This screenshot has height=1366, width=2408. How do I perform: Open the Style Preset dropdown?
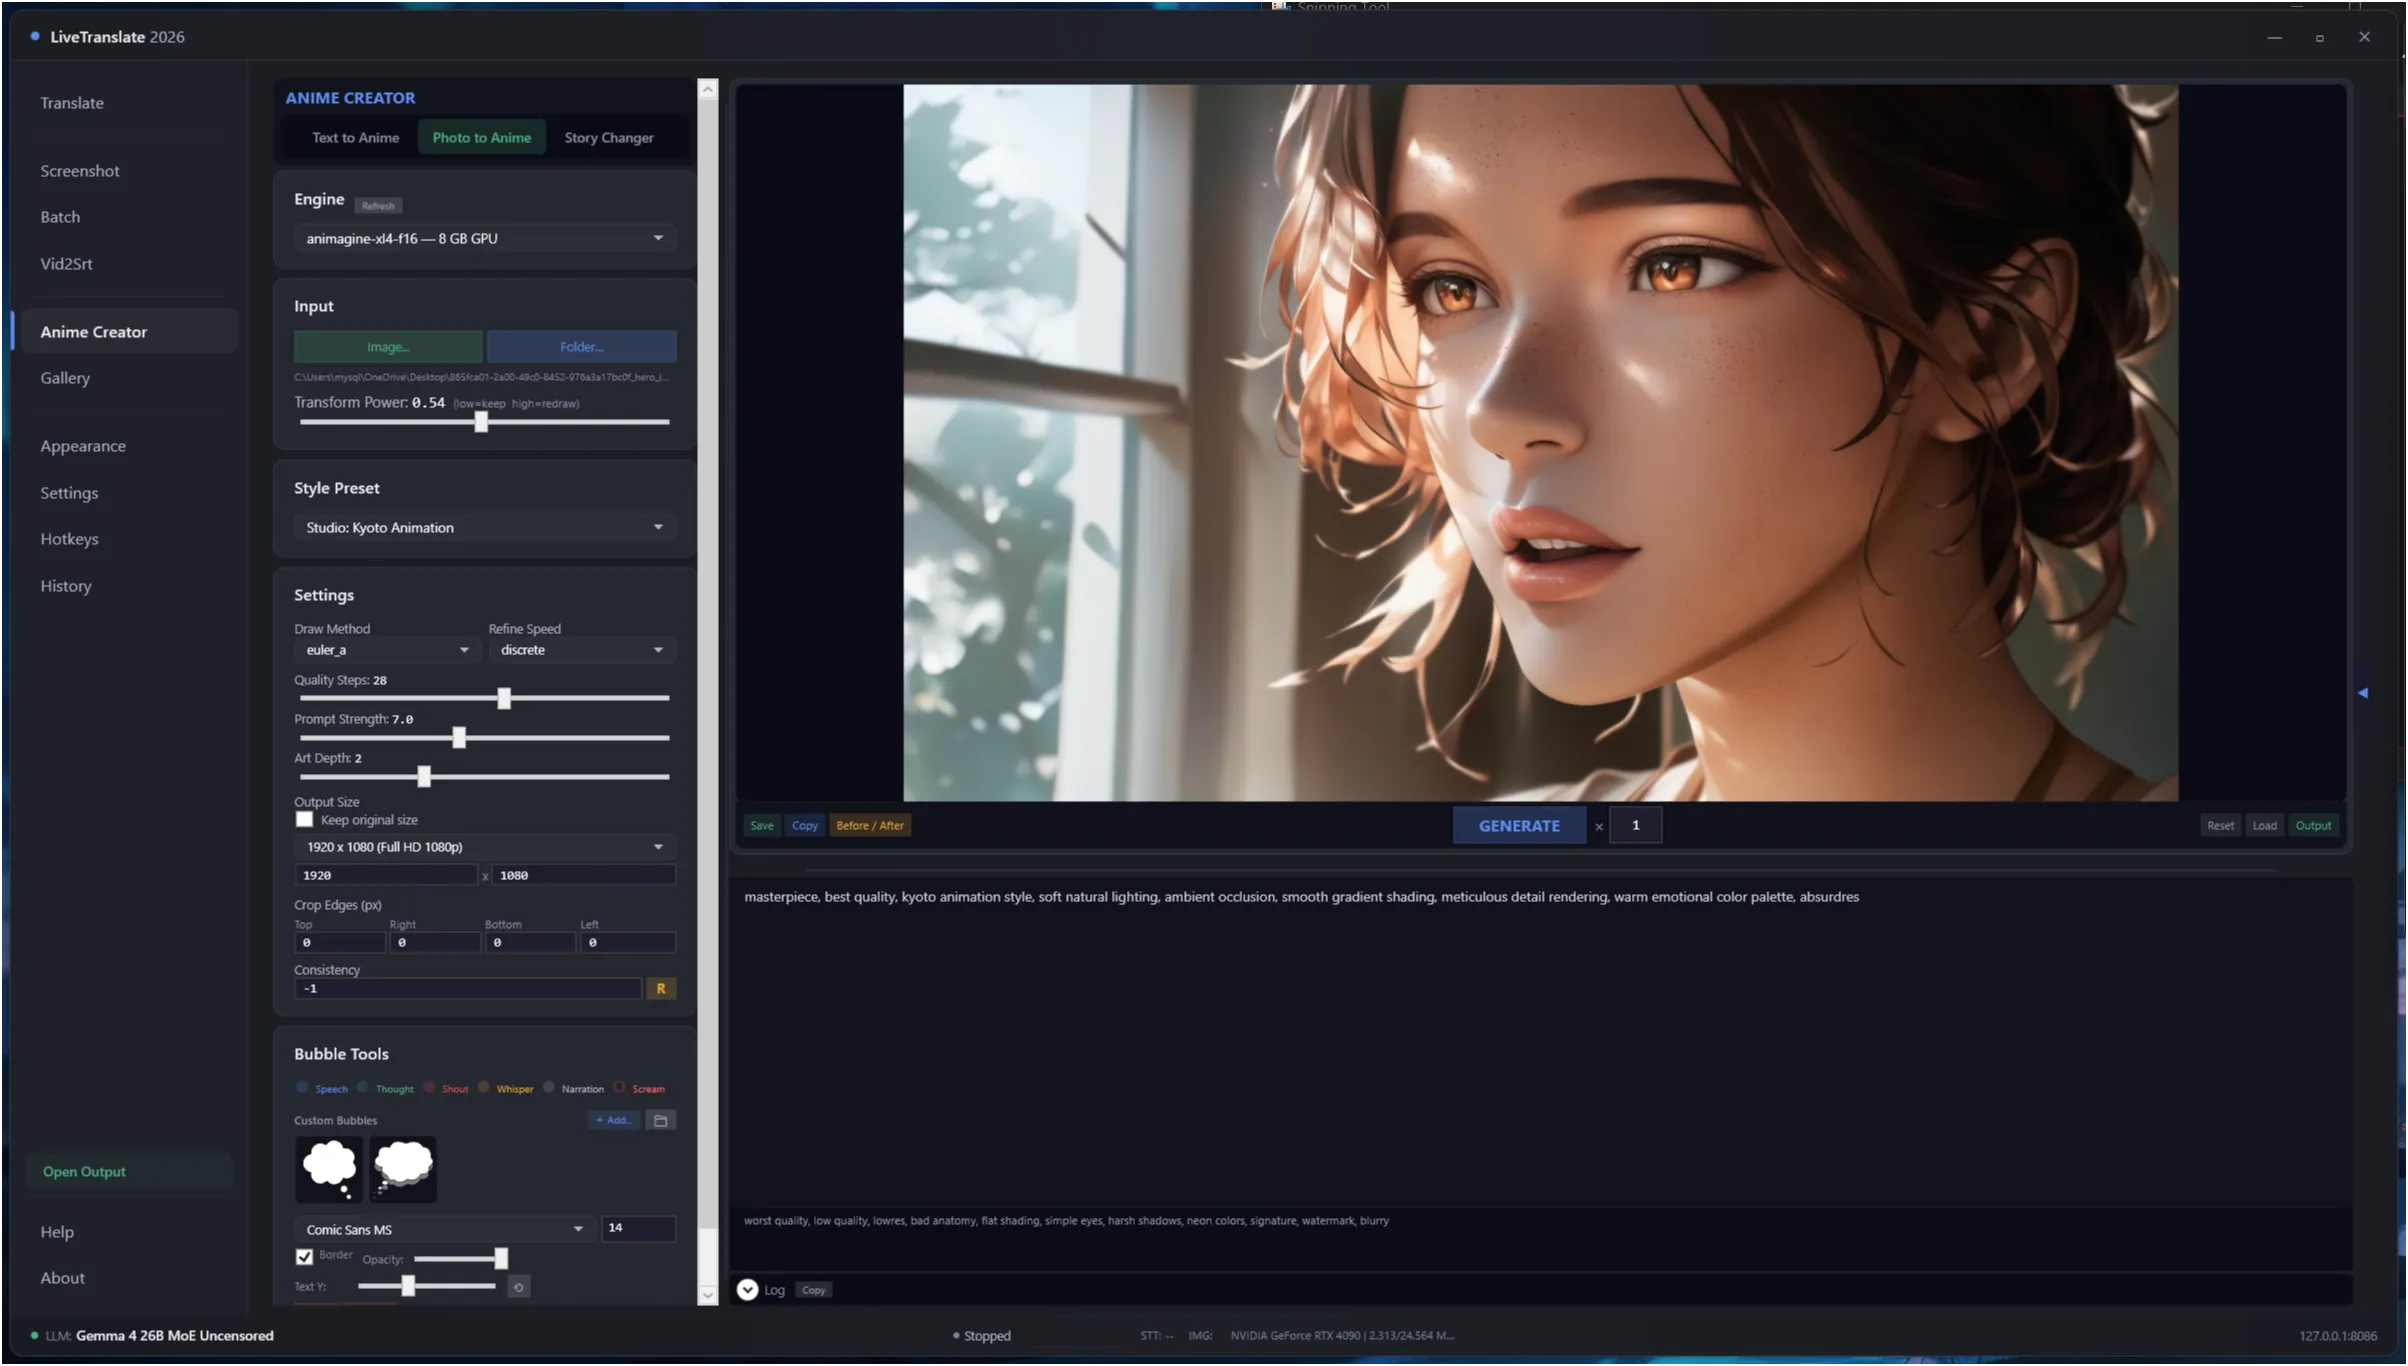(x=484, y=527)
